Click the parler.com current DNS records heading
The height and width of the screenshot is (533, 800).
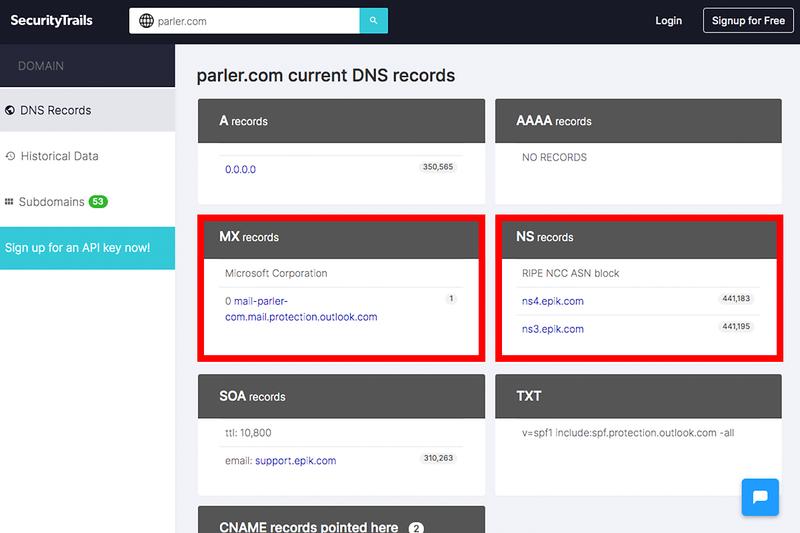click(x=326, y=75)
